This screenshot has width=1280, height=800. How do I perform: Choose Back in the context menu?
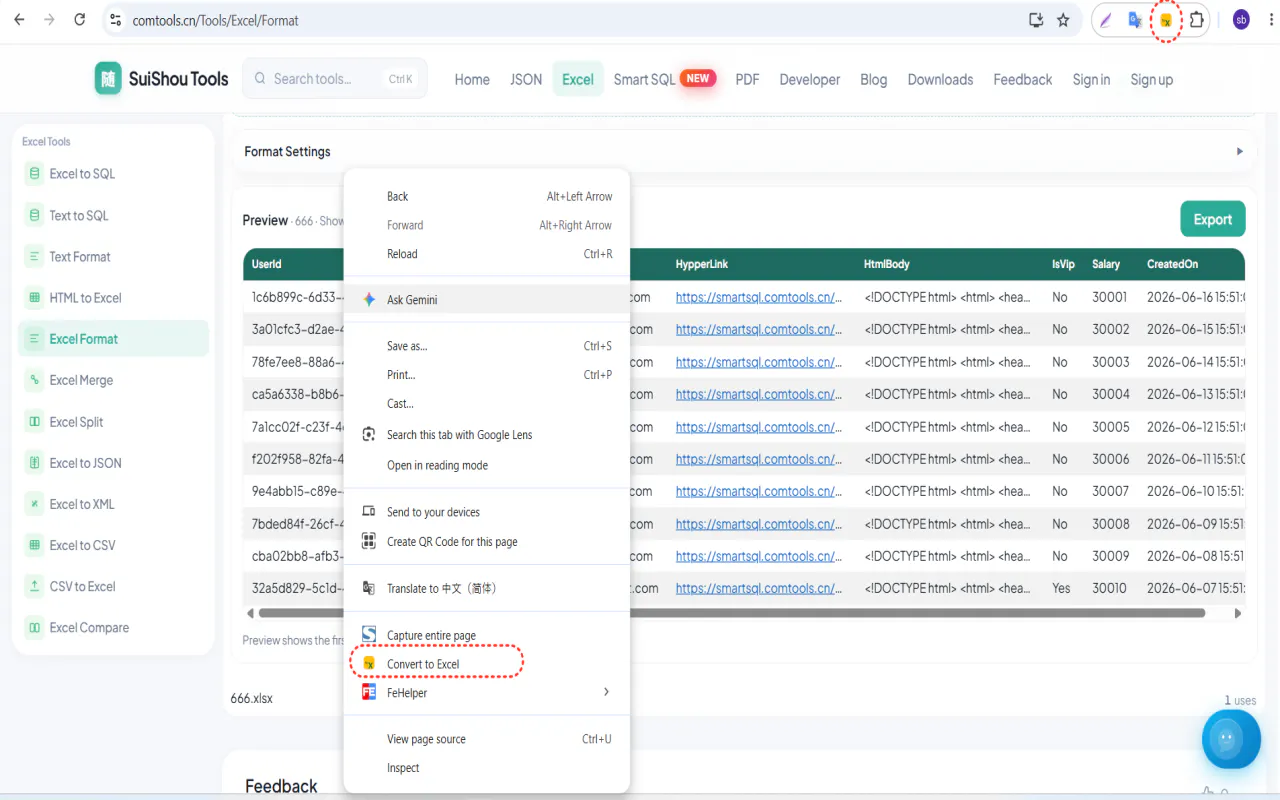coord(487,197)
